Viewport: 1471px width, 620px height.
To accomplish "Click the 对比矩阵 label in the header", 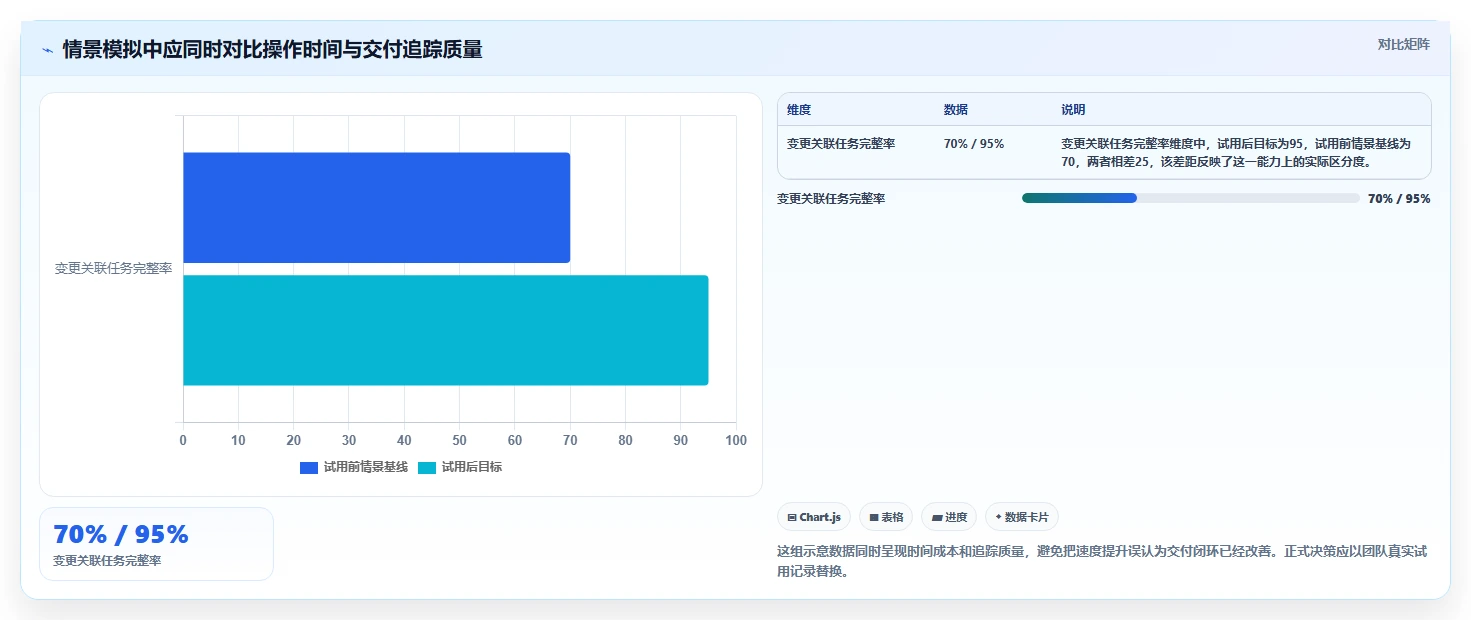I will click(1403, 44).
